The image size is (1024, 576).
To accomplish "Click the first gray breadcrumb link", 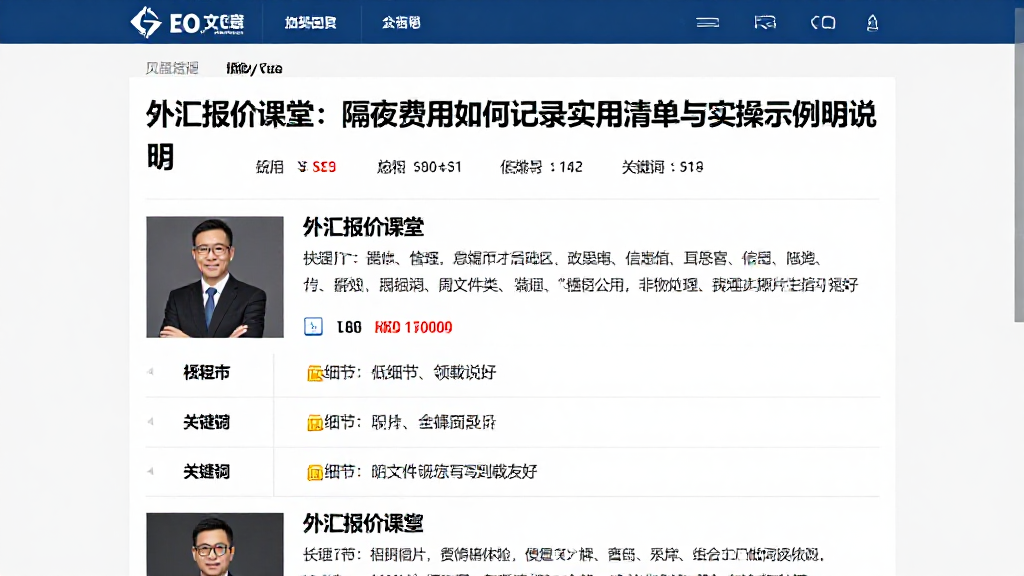I will (172, 68).
